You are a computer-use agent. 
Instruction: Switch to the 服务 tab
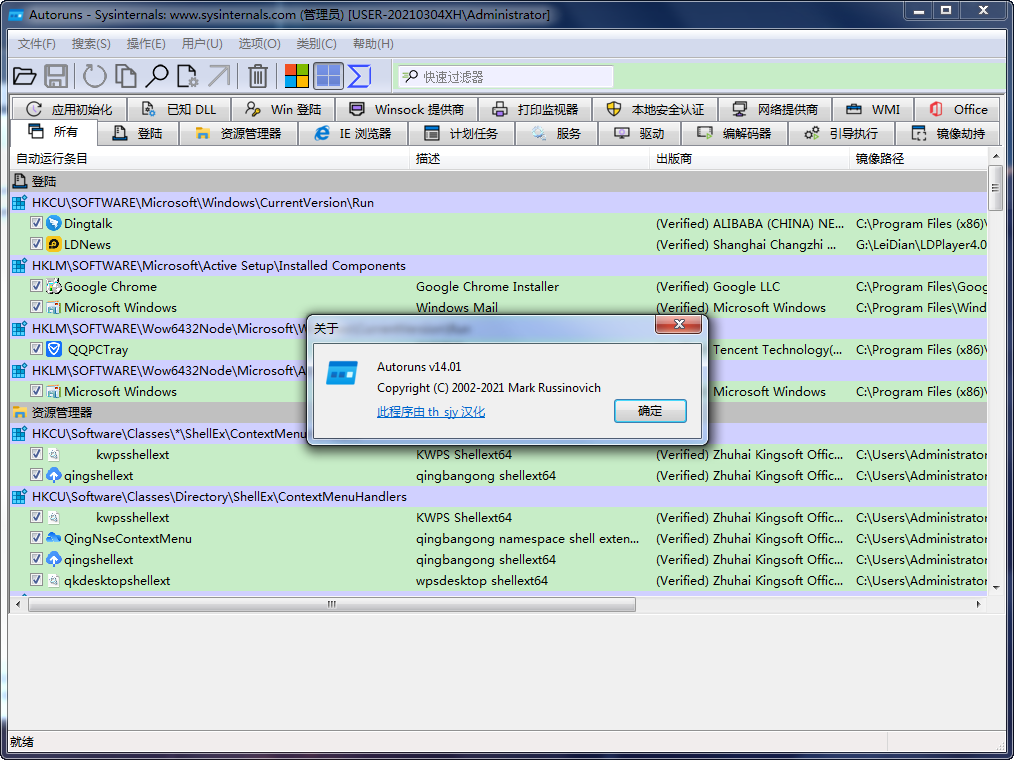pos(556,134)
